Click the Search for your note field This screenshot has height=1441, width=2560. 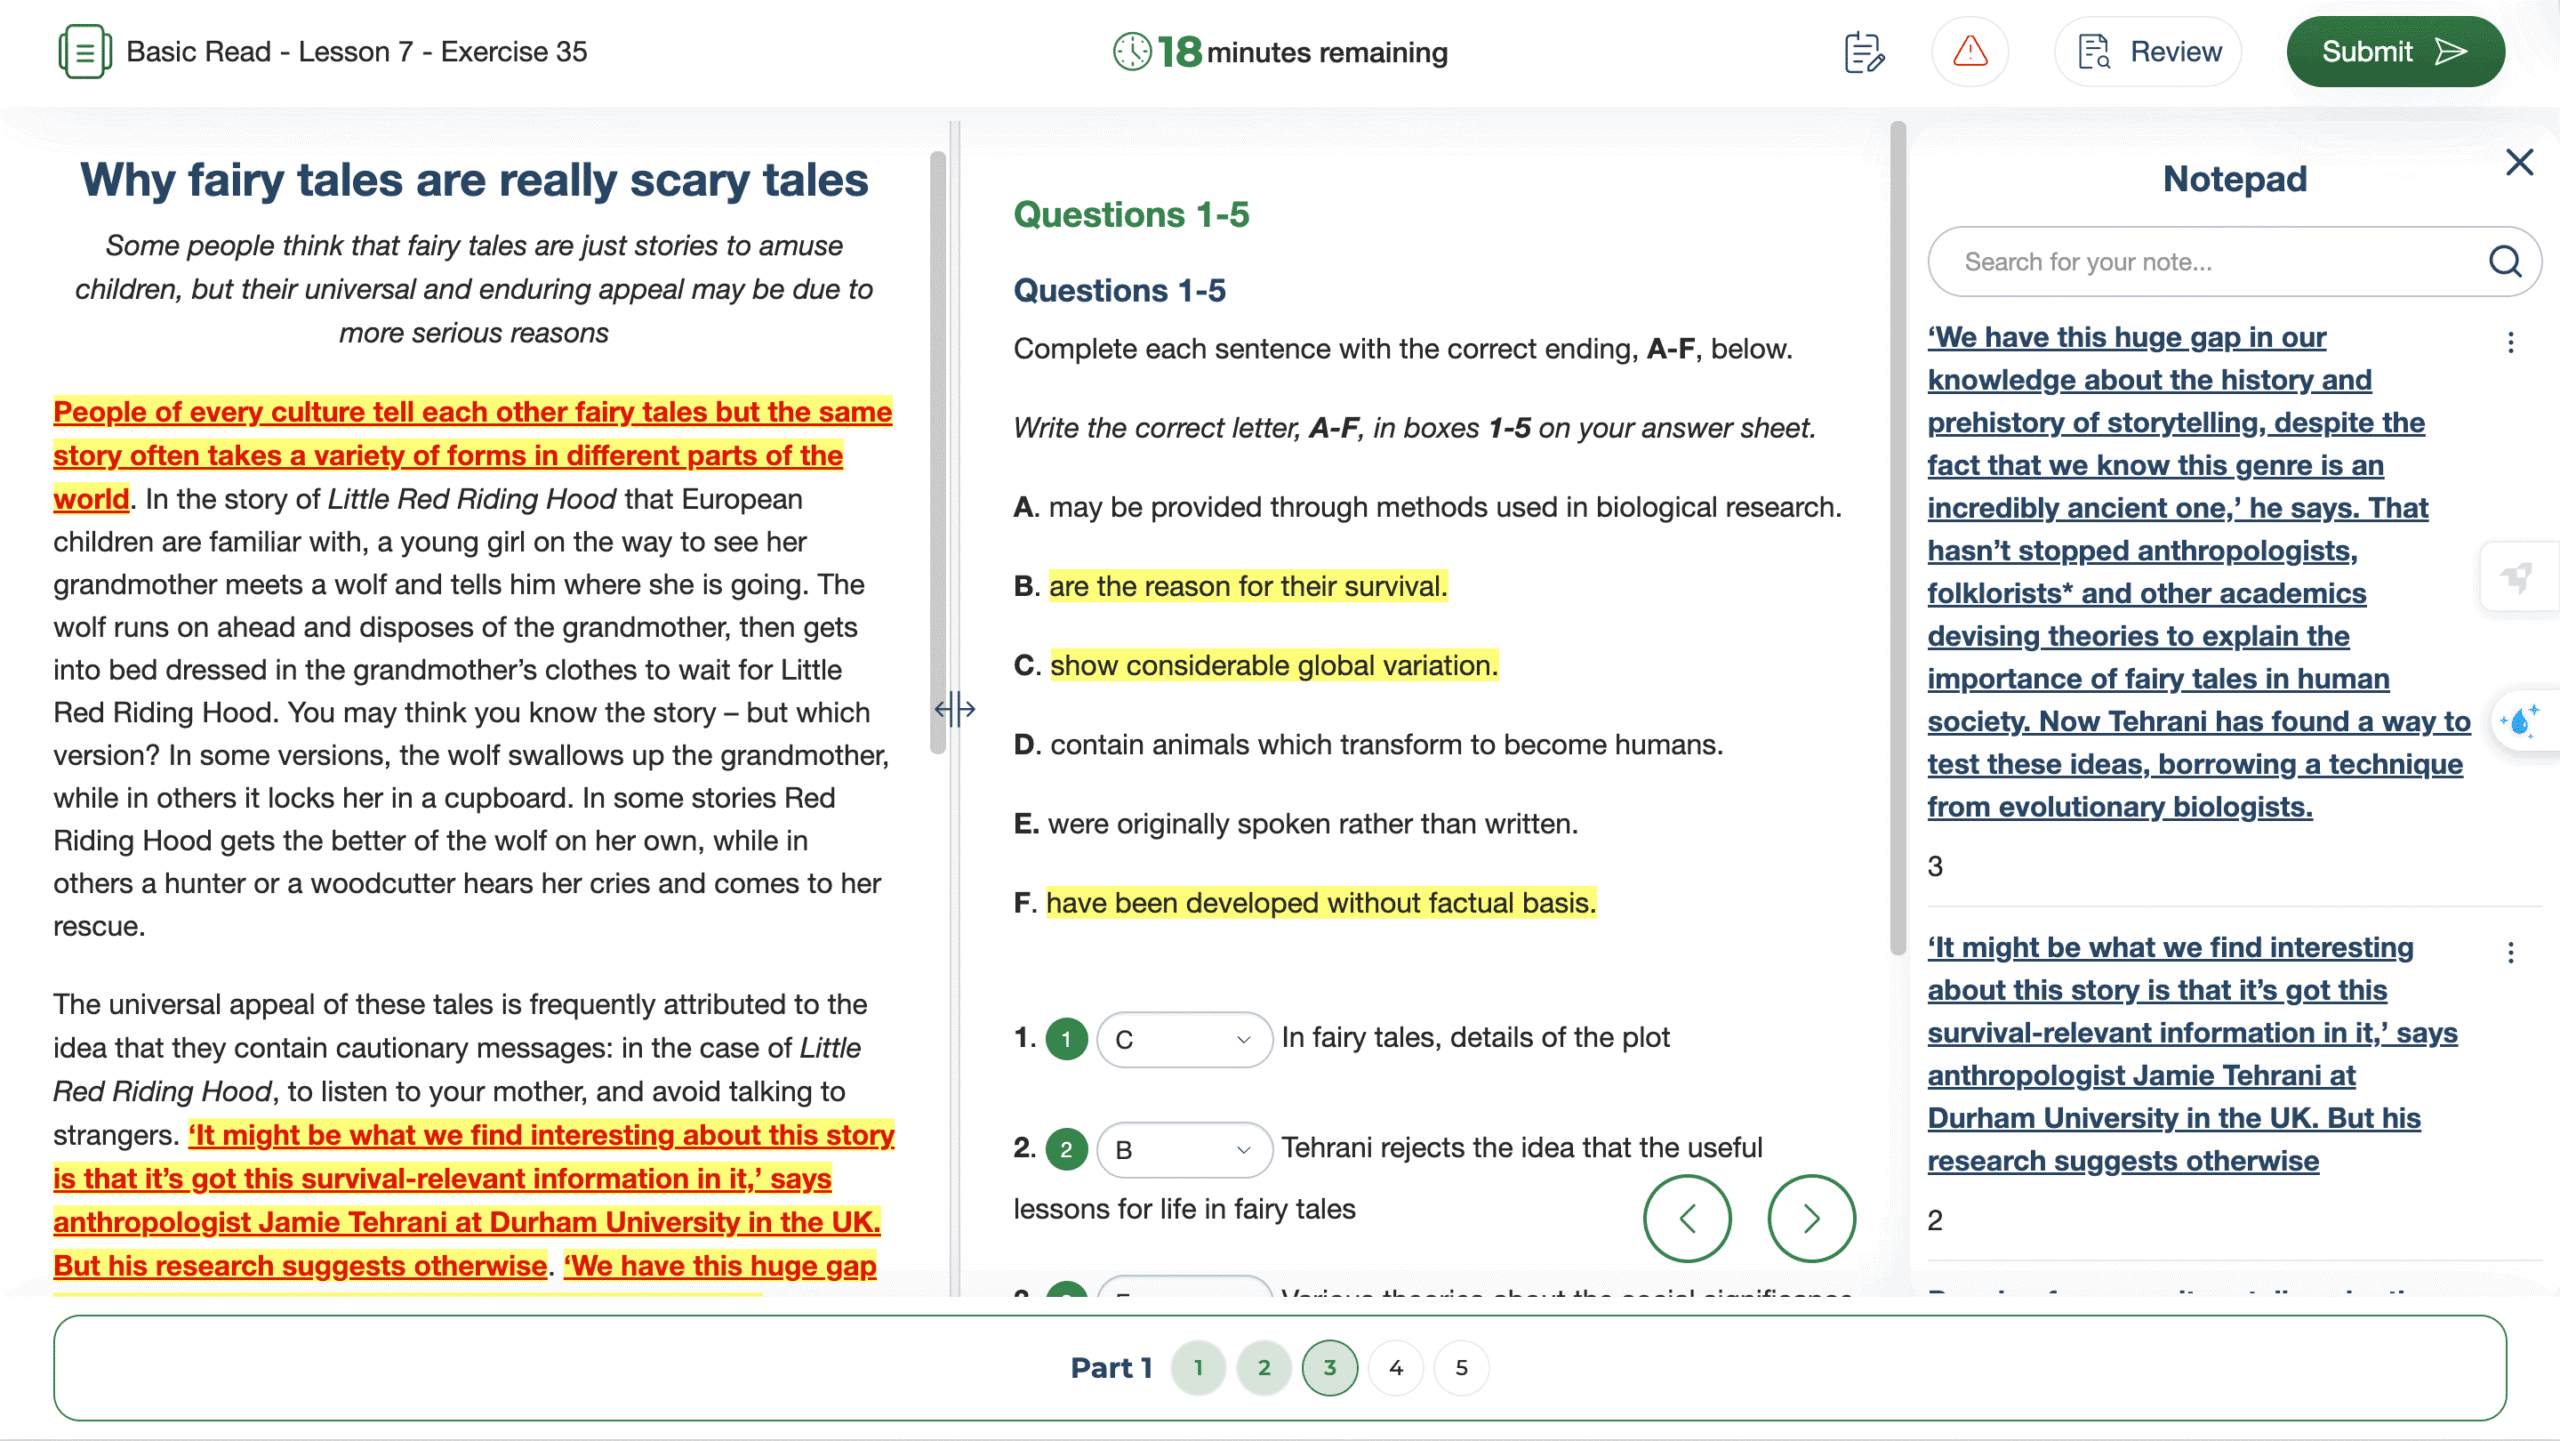(x=2200, y=262)
